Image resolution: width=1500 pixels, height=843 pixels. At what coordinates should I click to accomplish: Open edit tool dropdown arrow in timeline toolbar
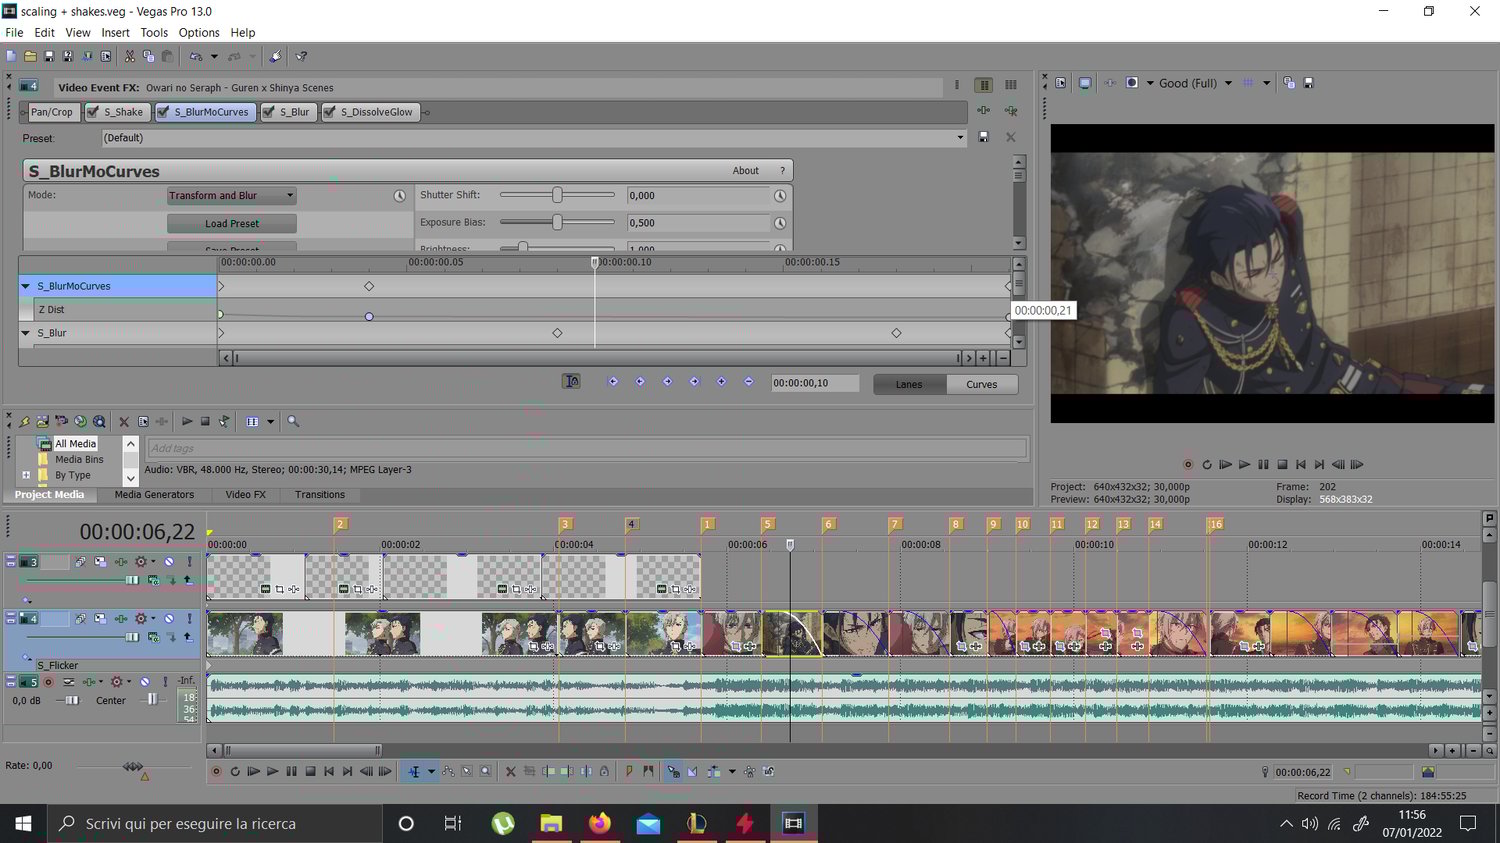(431, 772)
